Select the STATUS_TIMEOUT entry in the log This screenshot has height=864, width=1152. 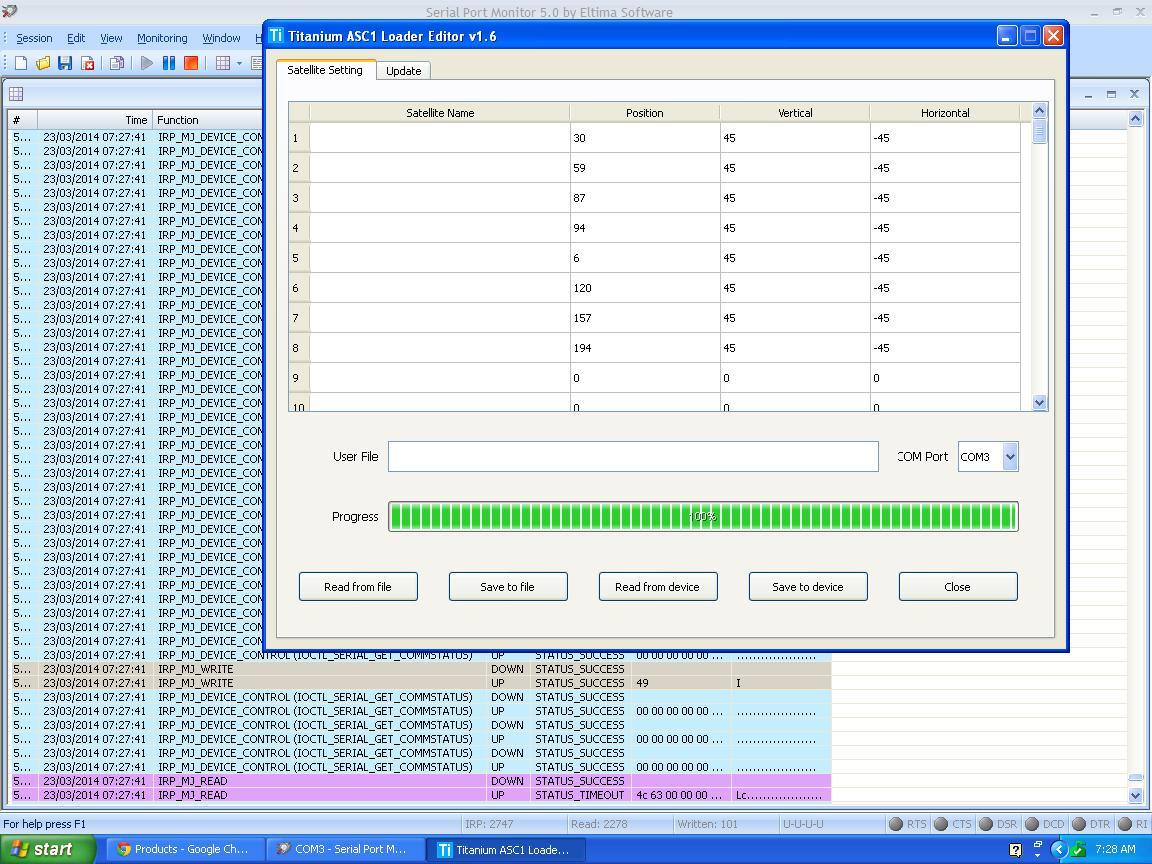point(580,795)
